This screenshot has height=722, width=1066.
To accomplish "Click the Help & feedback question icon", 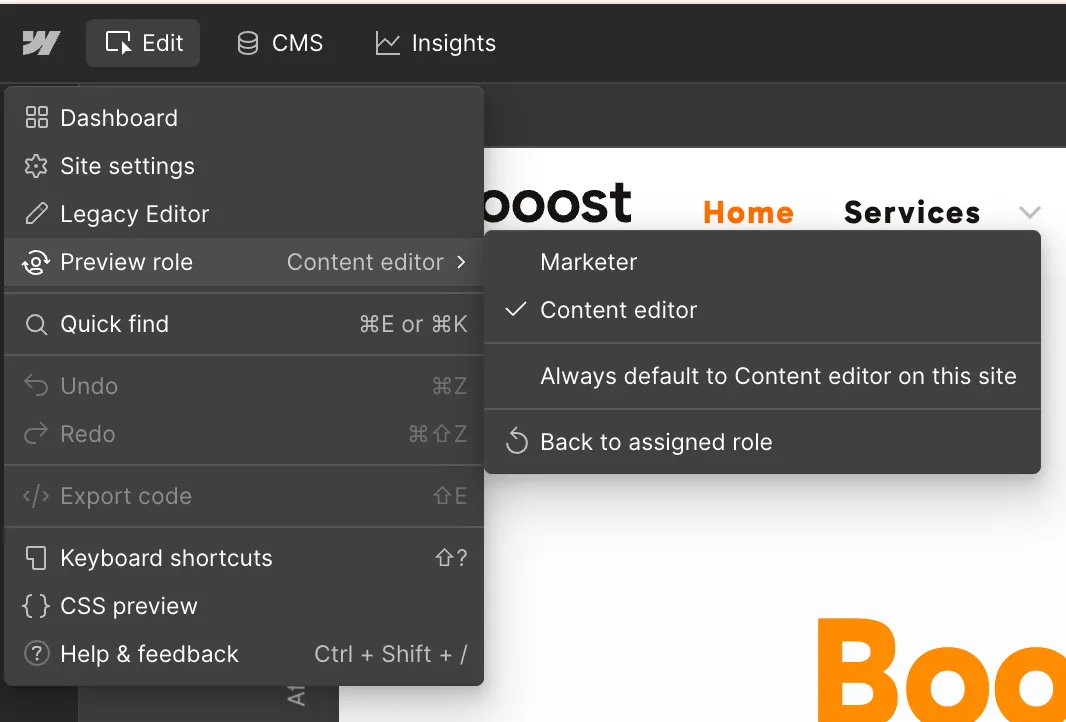I will point(36,654).
